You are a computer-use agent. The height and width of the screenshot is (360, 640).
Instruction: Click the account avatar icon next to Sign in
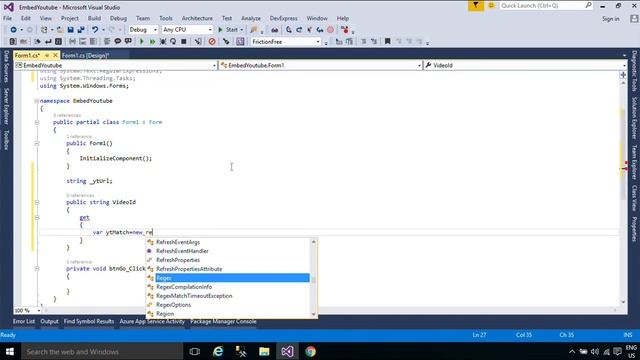(634, 19)
